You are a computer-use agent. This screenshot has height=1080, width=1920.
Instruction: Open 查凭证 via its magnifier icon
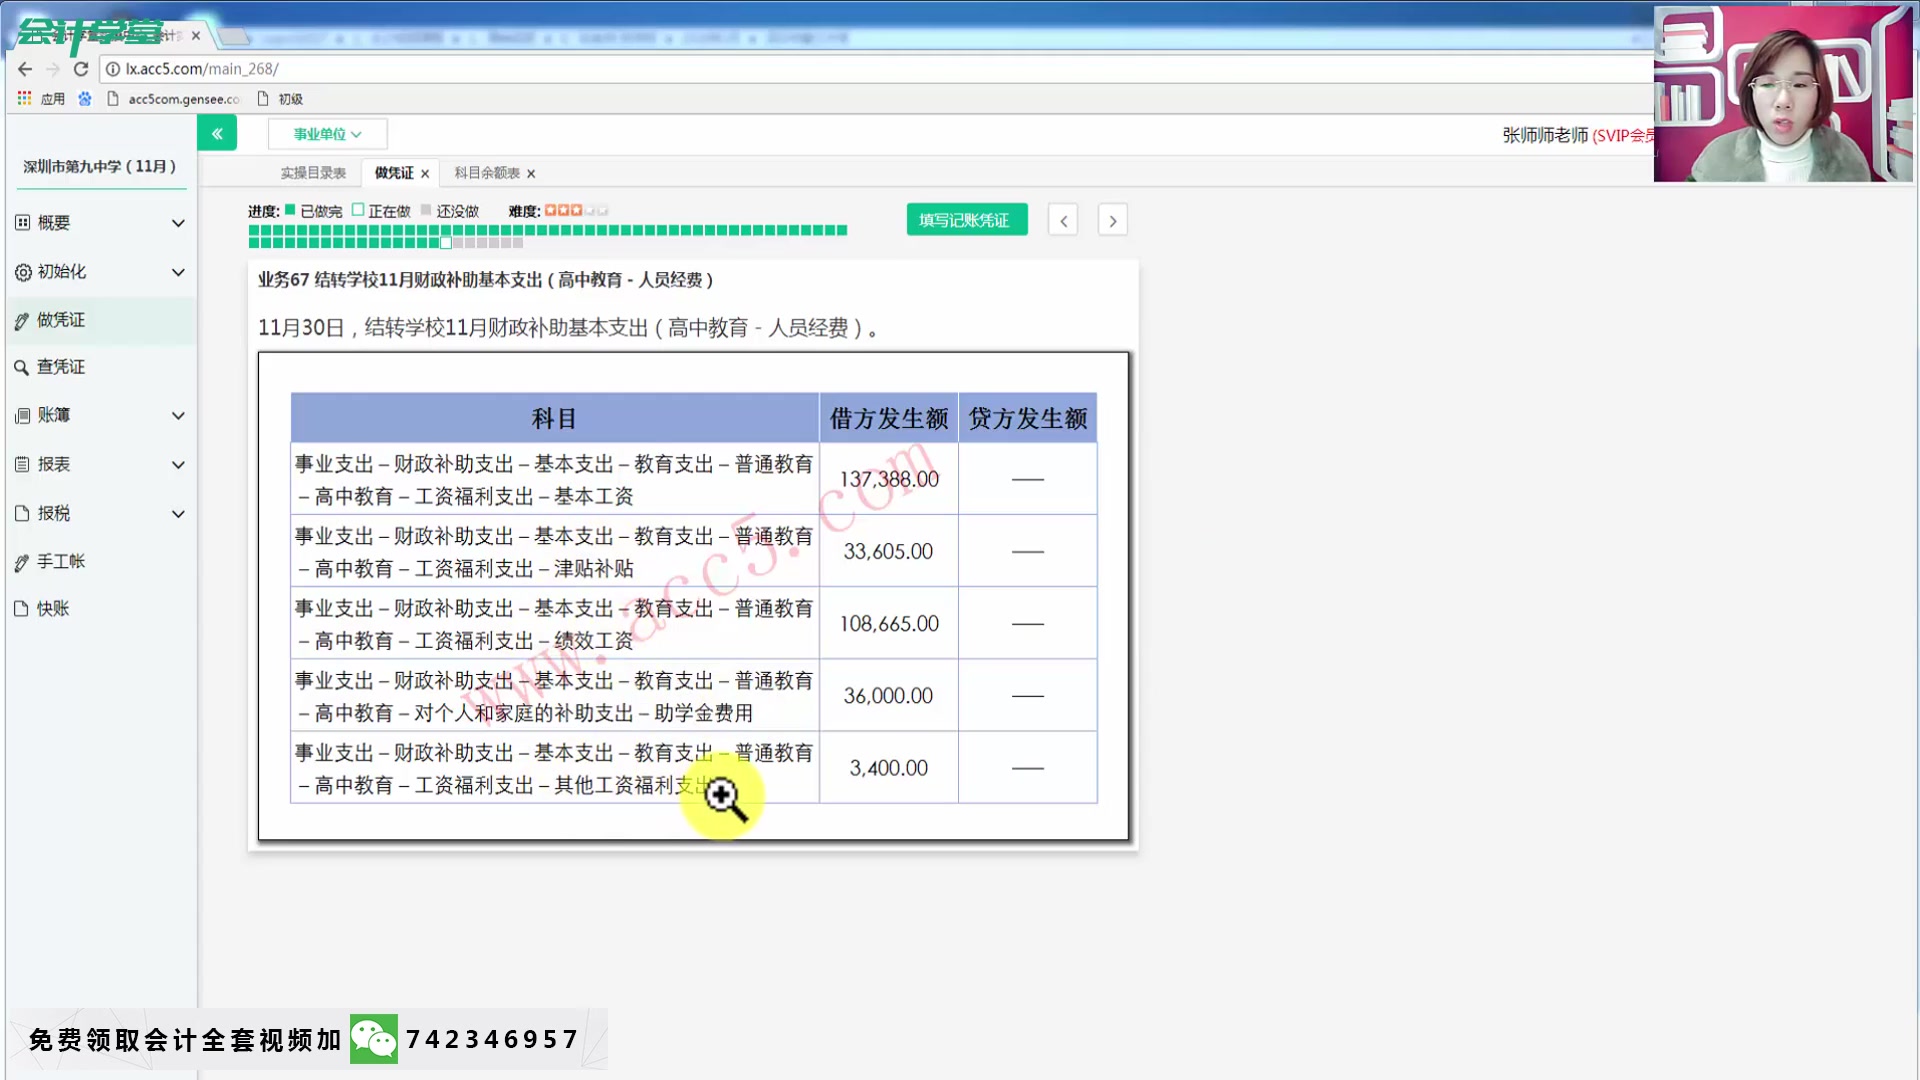pyautogui.click(x=22, y=367)
